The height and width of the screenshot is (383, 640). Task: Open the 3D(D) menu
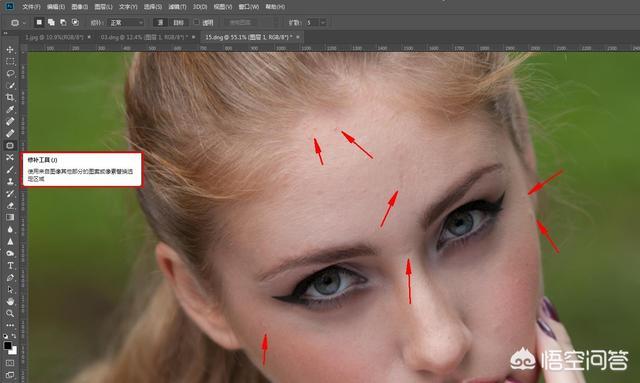[200, 7]
